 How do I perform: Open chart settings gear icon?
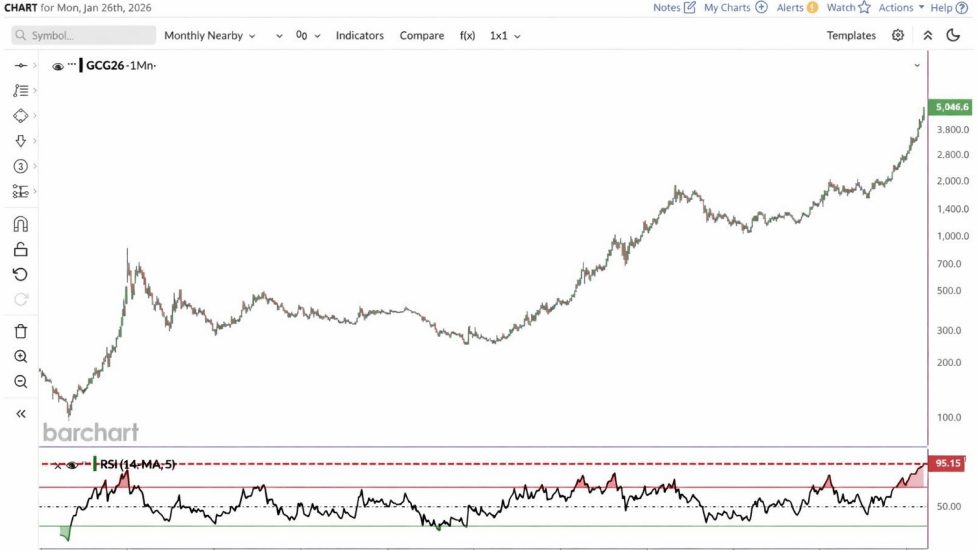897,35
